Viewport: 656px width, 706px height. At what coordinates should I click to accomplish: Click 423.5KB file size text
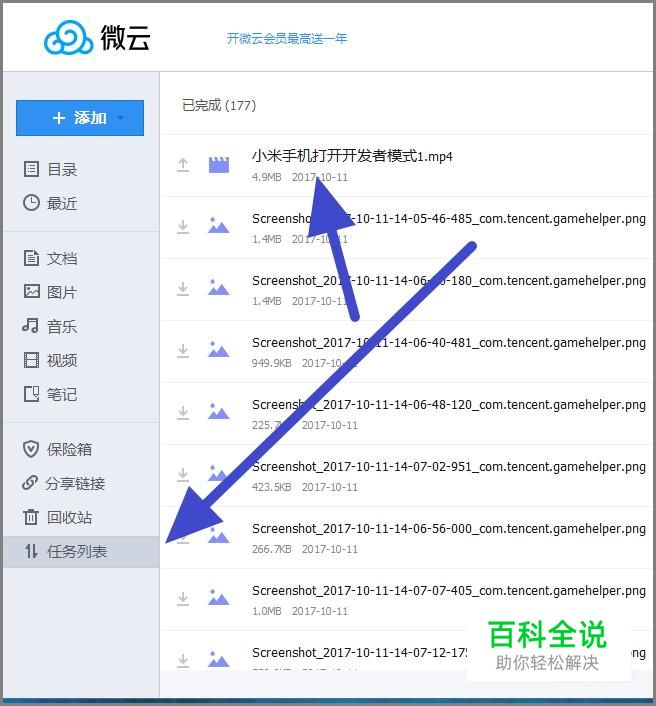coord(271,487)
